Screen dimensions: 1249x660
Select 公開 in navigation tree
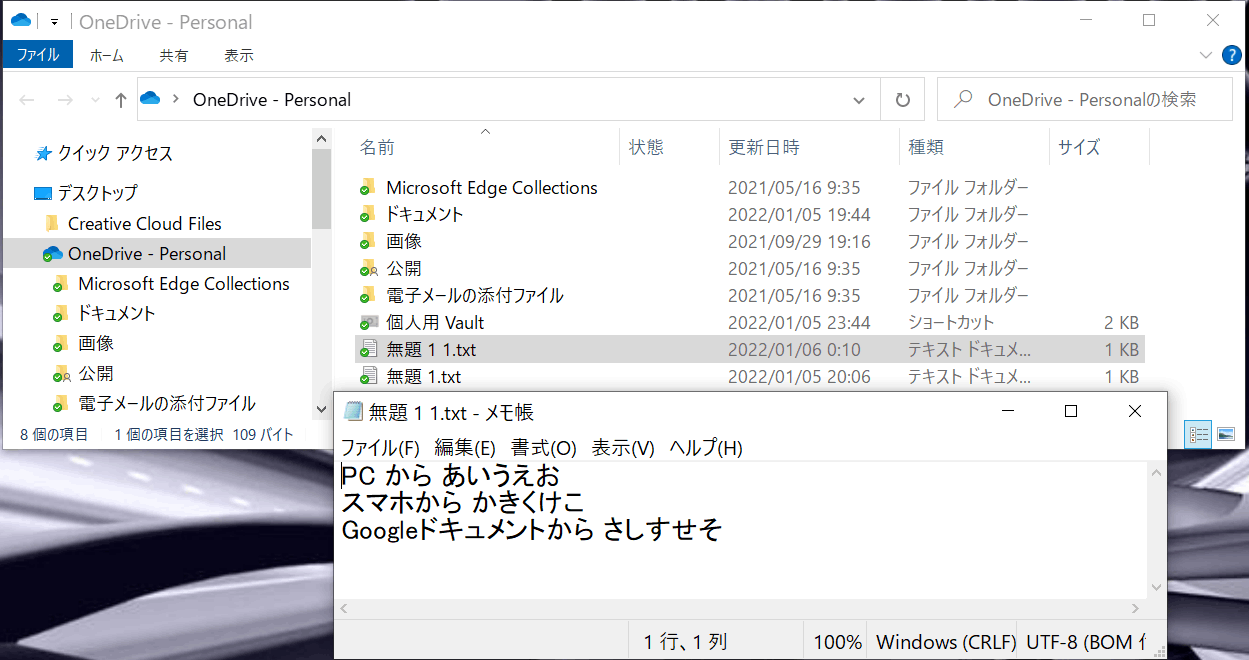[96, 373]
